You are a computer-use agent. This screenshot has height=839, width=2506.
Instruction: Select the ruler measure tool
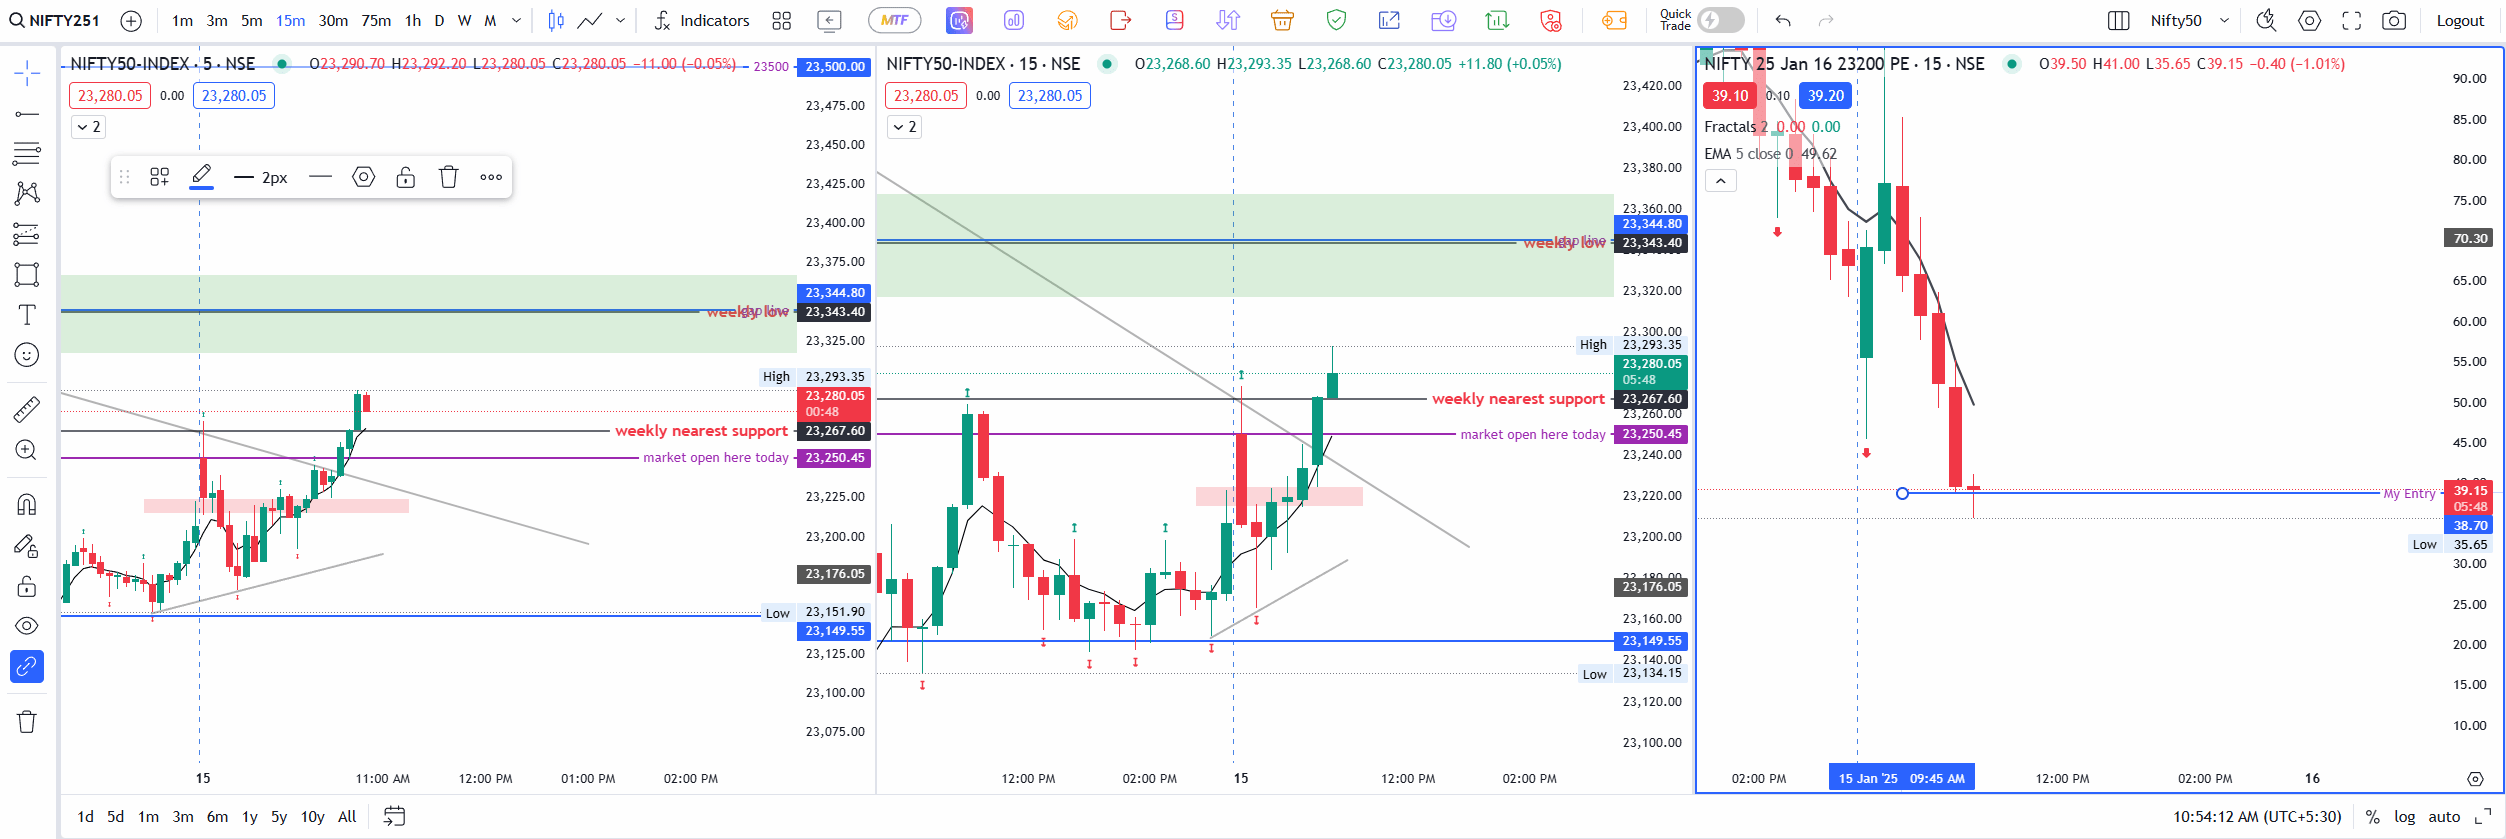27,408
